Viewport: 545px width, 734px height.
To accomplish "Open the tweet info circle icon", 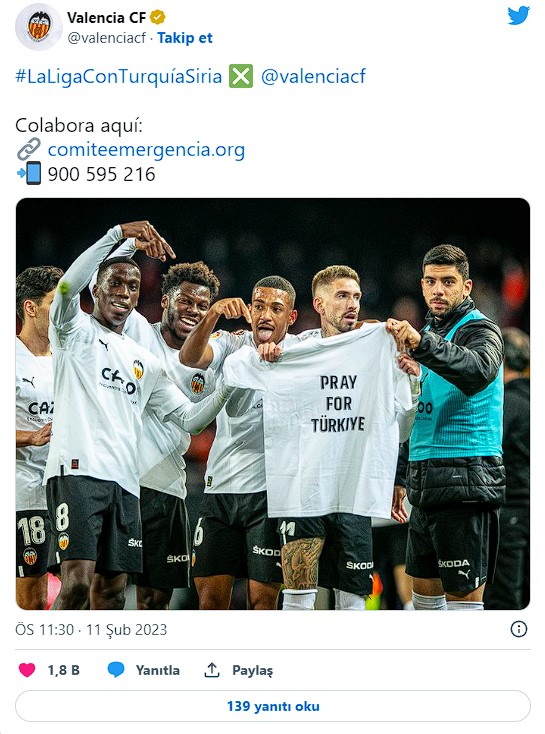I will (x=518, y=629).
